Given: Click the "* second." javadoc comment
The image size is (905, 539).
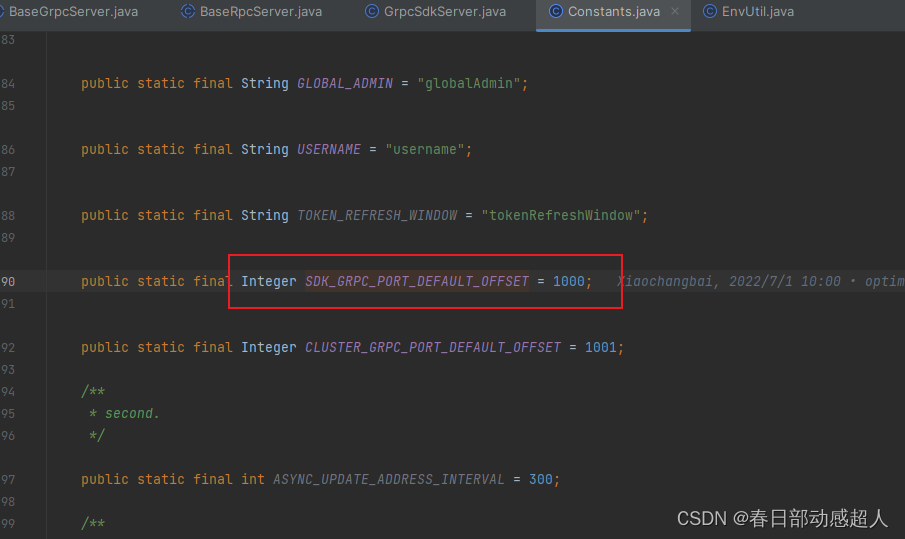Looking at the screenshot, I should point(124,413).
